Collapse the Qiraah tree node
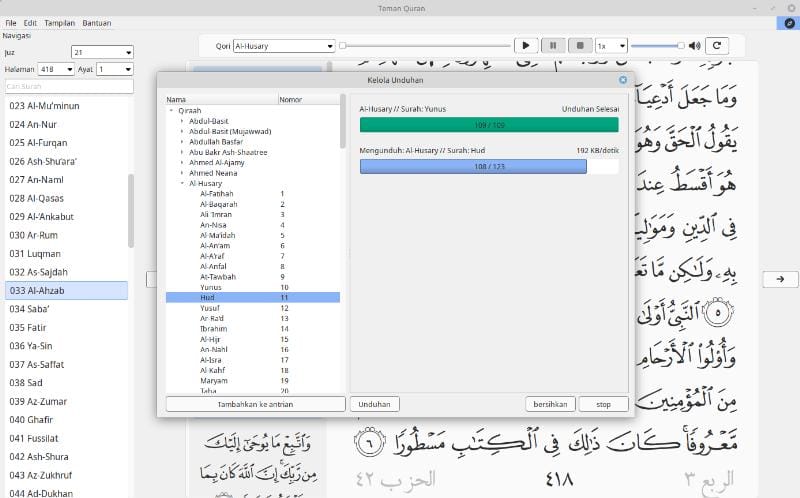Image resolution: width=800 pixels, height=498 pixels. [x=171, y=111]
